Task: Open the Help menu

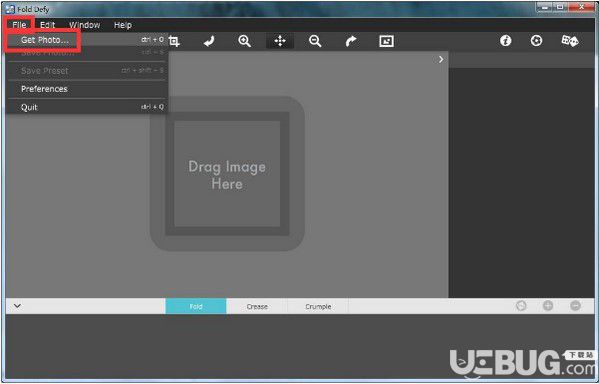Action: (x=123, y=25)
